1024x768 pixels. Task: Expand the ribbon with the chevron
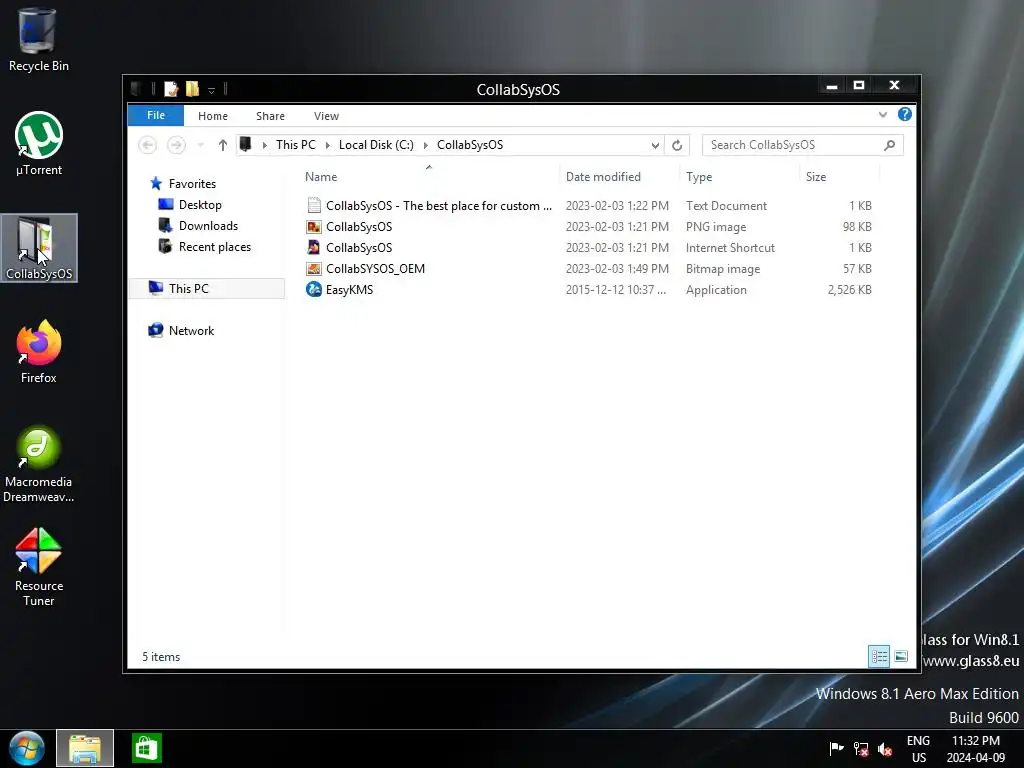pyautogui.click(x=883, y=115)
